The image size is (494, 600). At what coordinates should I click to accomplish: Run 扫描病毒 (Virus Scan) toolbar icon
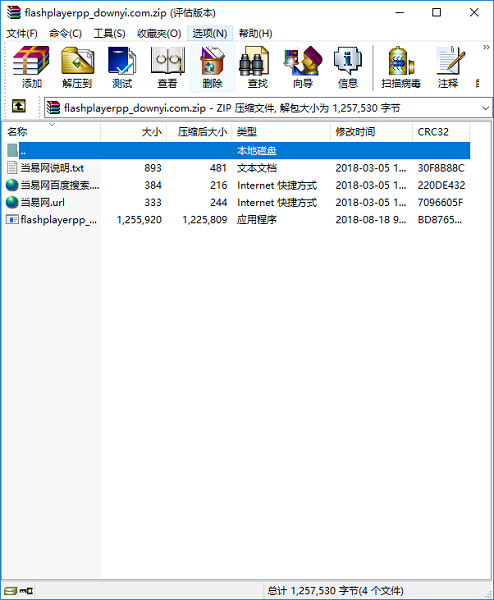(x=401, y=67)
